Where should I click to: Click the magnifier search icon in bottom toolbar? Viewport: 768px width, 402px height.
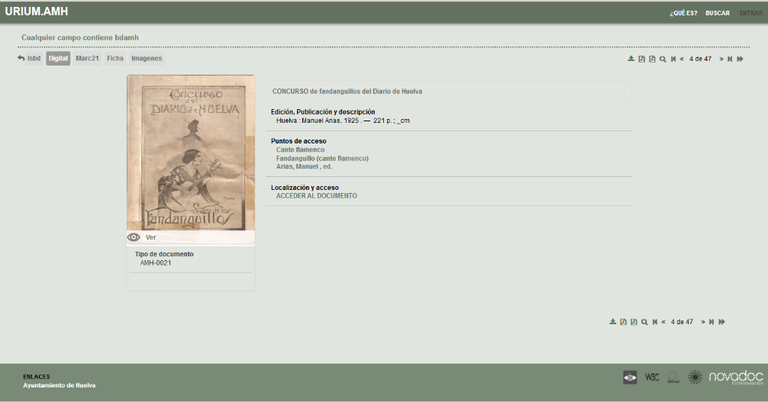tap(645, 322)
